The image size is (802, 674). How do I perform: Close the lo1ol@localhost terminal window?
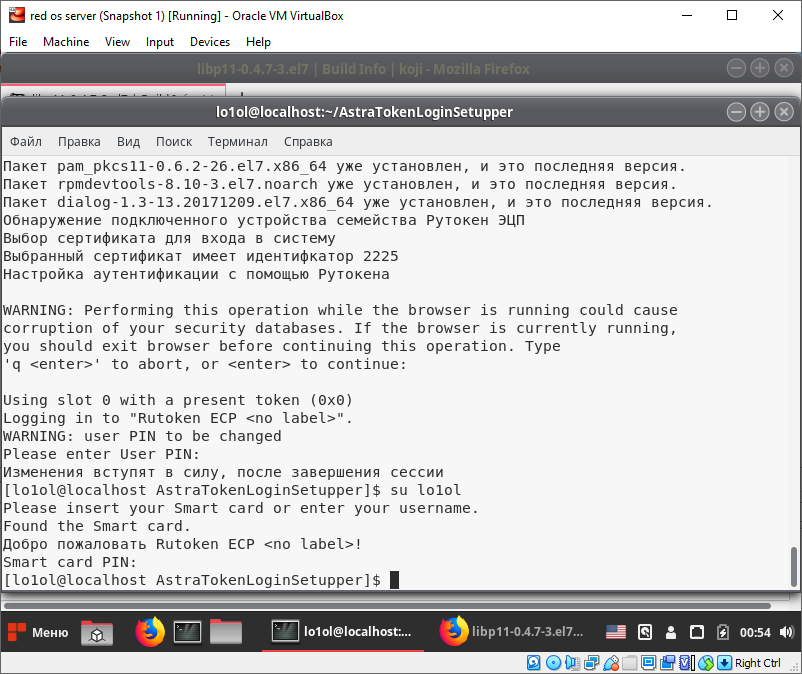coord(784,111)
